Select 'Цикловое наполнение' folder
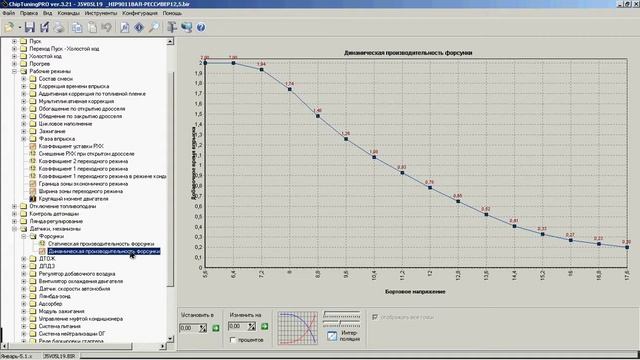 65,124
